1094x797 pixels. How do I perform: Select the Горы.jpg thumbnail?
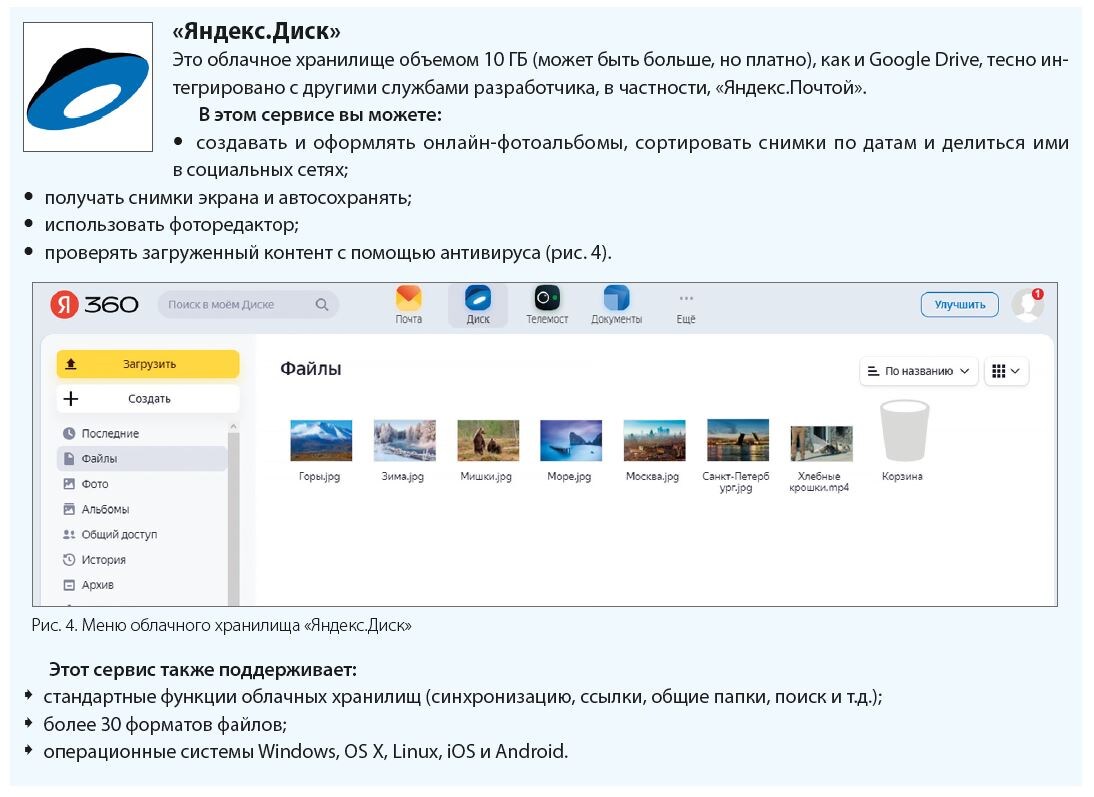pyautogui.click(x=321, y=440)
